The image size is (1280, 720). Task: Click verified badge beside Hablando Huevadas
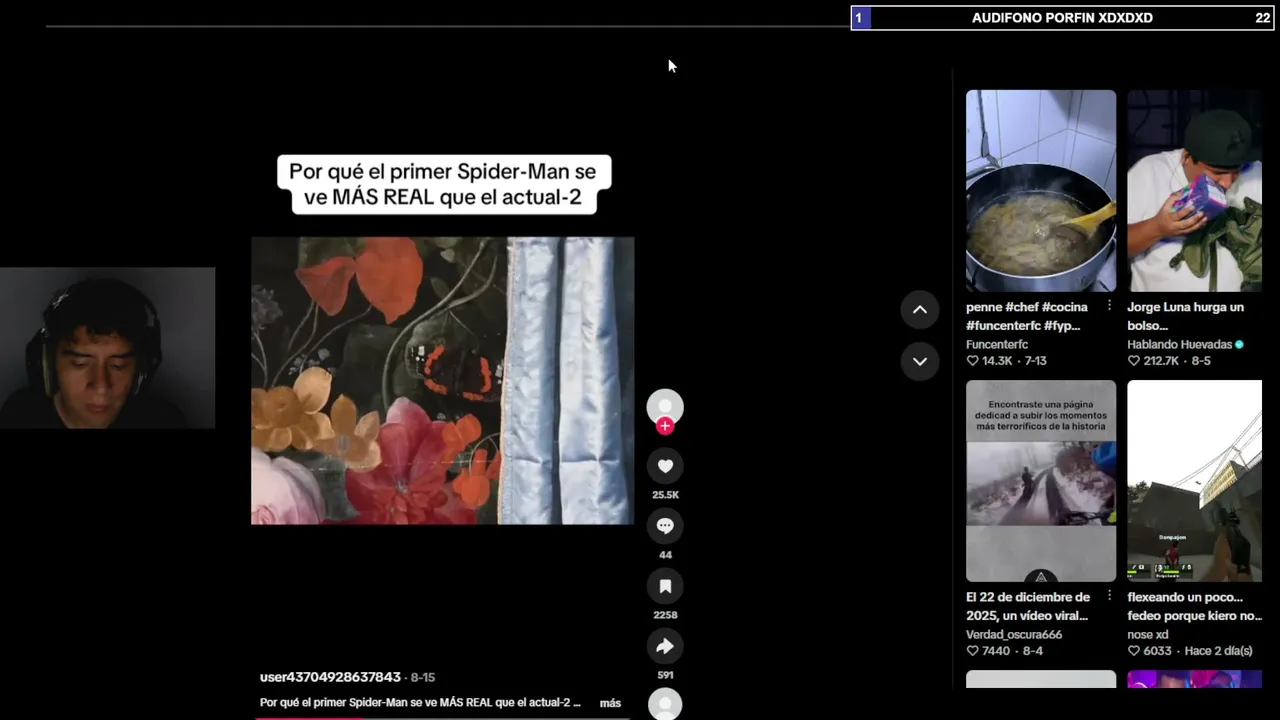[1240, 345]
